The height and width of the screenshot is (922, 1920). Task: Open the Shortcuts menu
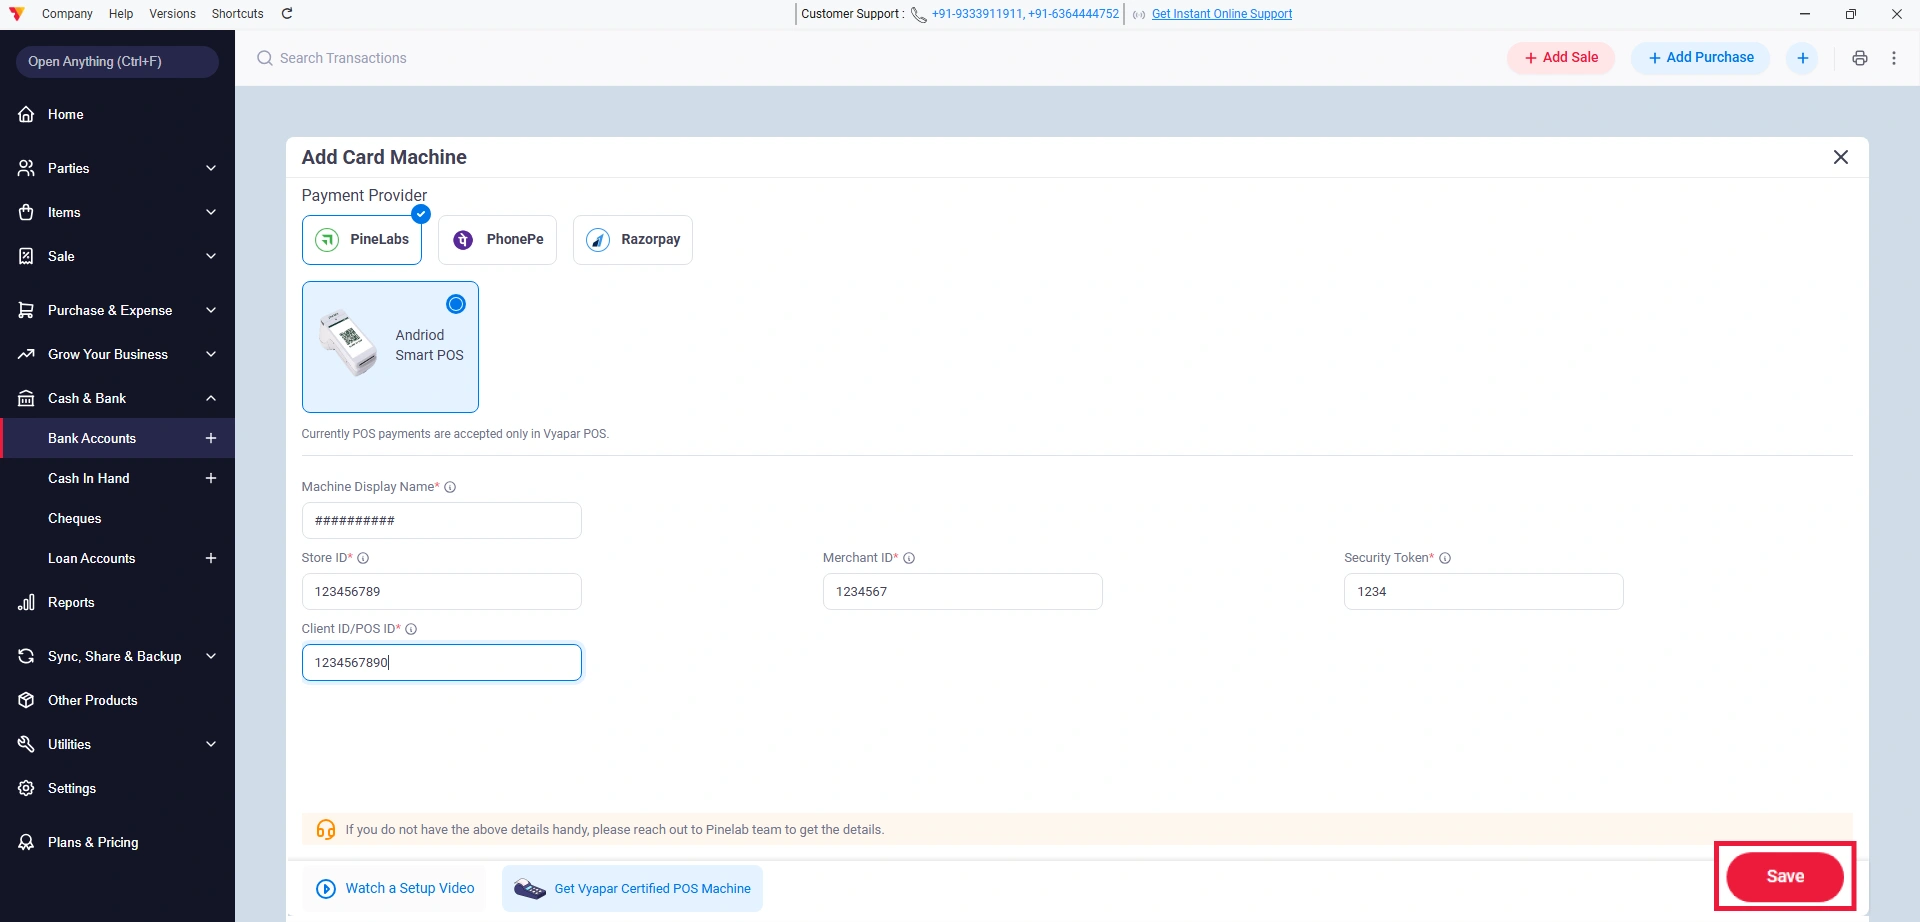pyautogui.click(x=238, y=14)
